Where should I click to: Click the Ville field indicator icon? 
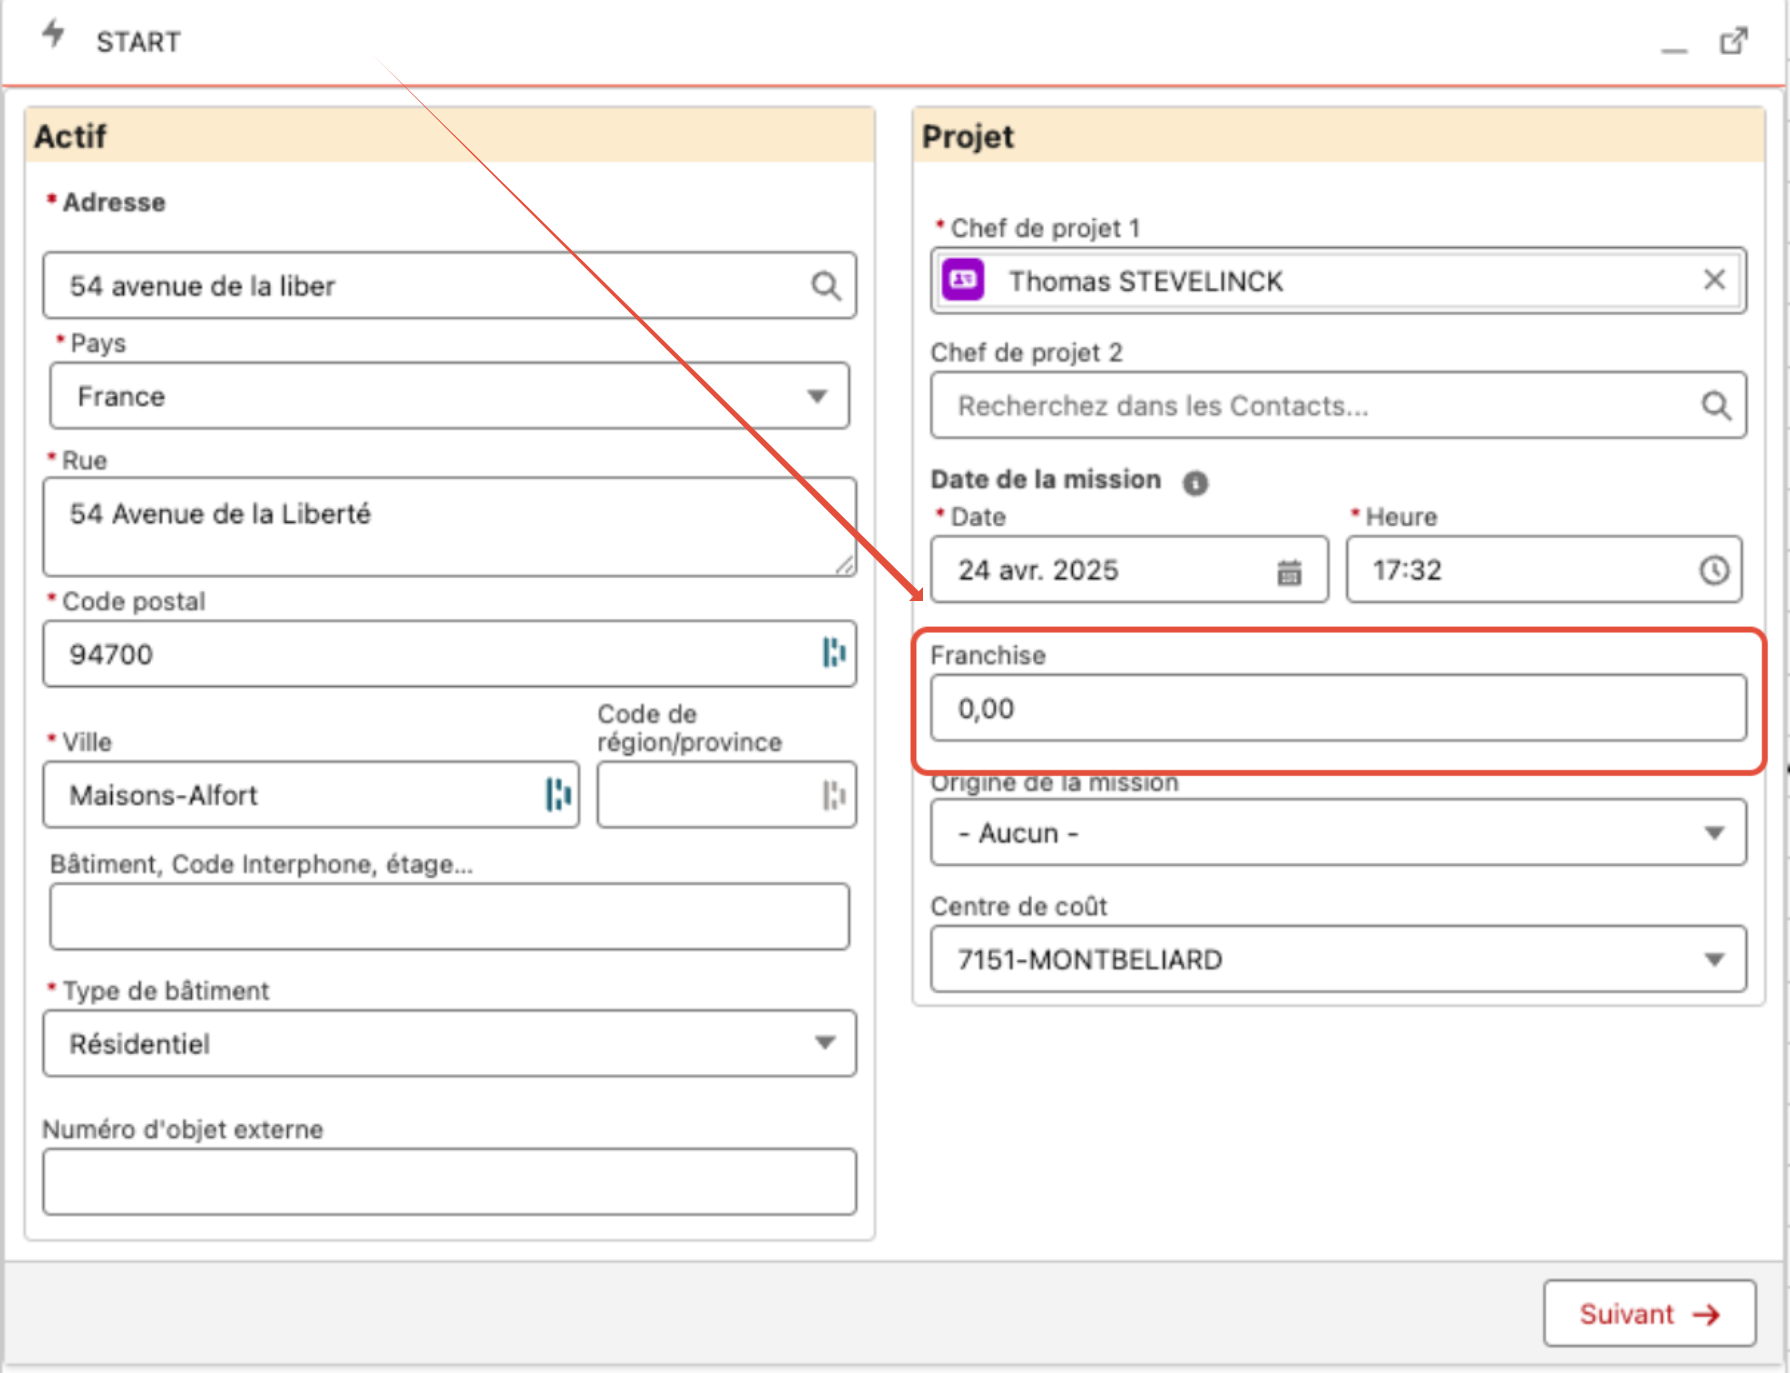(558, 795)
